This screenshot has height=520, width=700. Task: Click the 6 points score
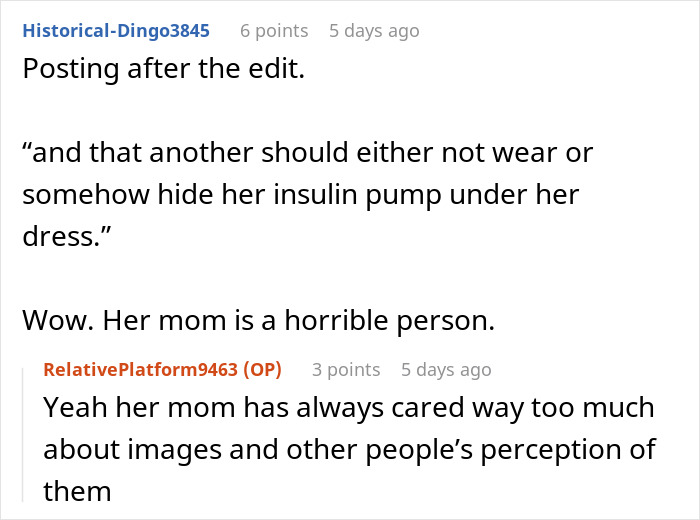coord(274,31)
